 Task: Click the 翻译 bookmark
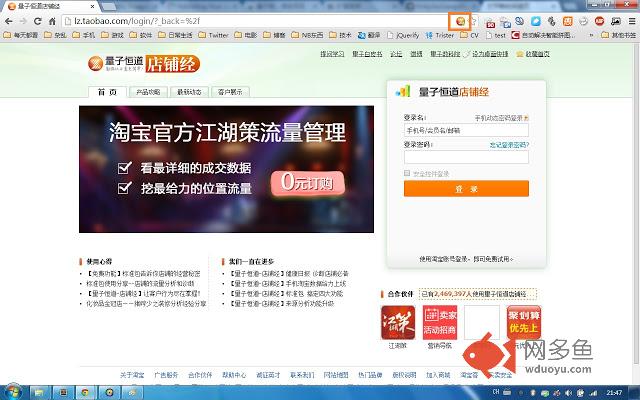(x=369, y=36)
